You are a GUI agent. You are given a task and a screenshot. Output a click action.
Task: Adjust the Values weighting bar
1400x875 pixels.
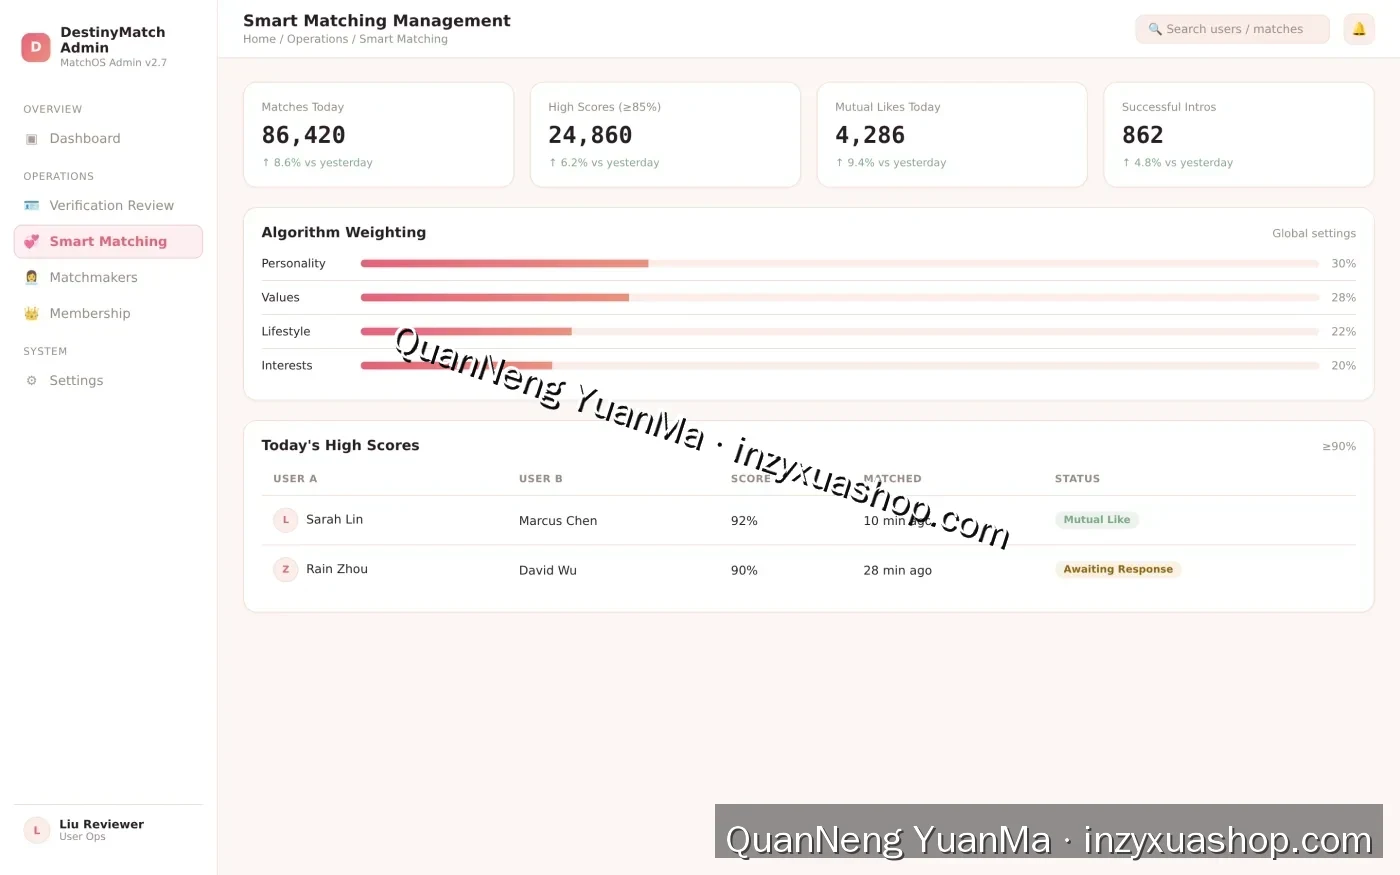point(840,298)
